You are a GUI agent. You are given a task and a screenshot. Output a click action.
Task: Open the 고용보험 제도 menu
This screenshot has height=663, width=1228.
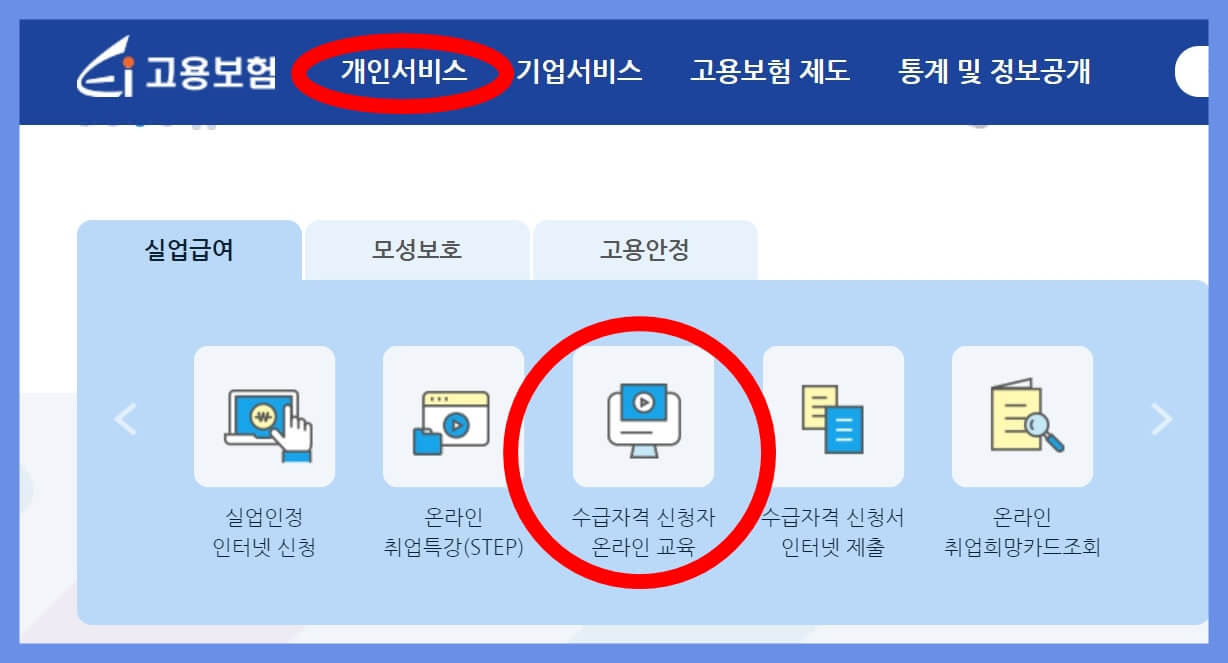(771, 71)
